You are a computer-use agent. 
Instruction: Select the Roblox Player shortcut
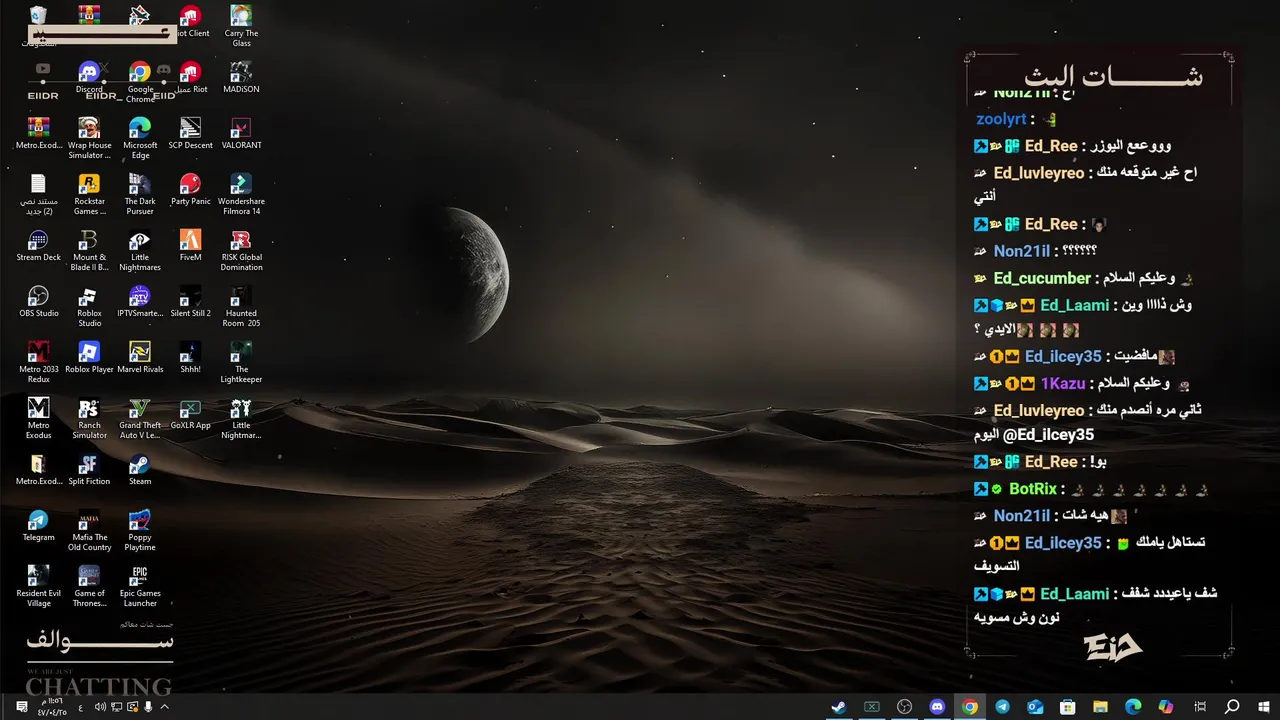tap(89, 358)
